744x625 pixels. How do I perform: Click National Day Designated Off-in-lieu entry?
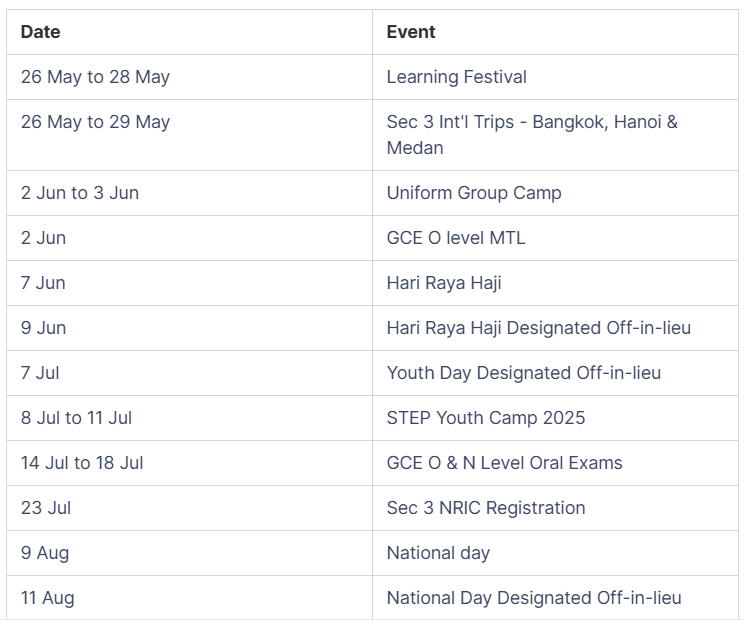pos(534,598)
